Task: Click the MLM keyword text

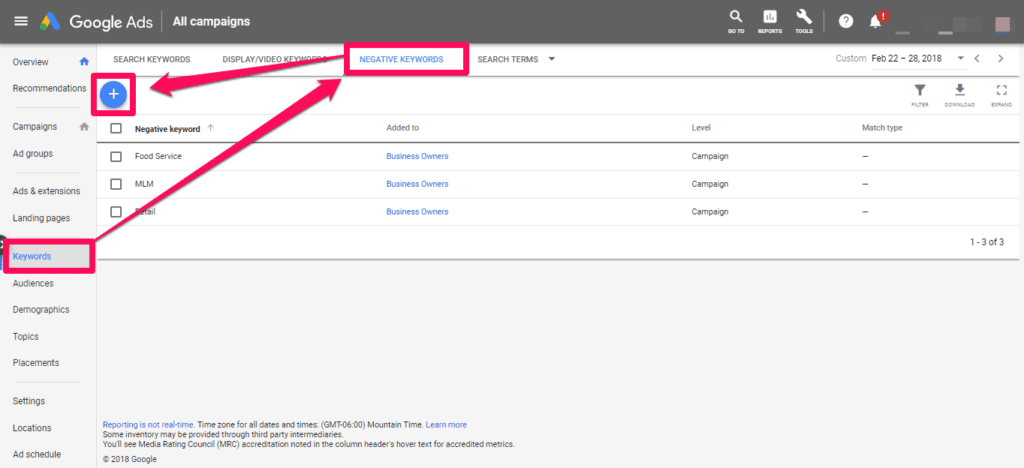Action: pyautogui.click(x=143, y=184)
